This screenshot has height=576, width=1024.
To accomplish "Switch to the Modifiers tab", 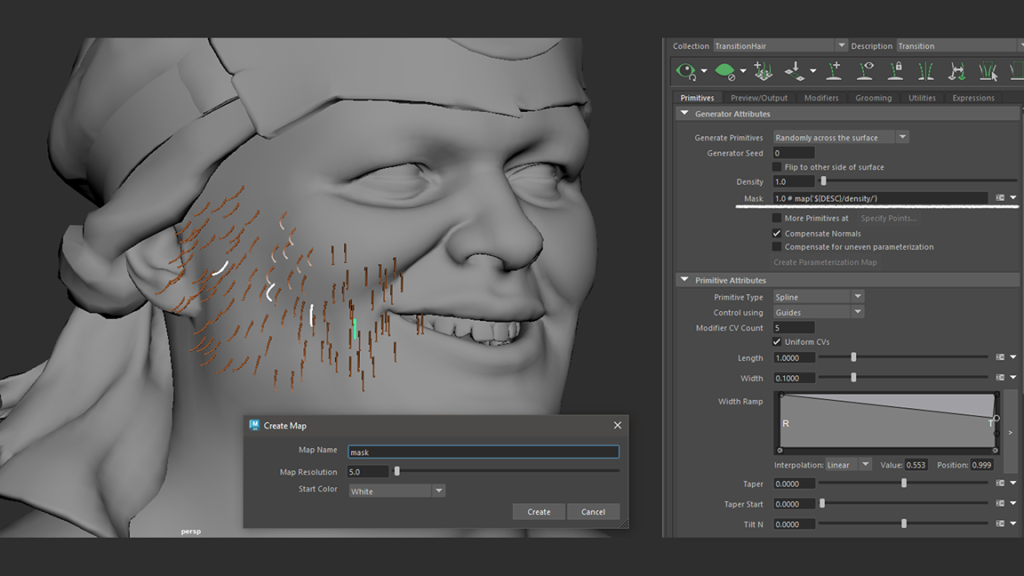I will (x=821, y=98).
